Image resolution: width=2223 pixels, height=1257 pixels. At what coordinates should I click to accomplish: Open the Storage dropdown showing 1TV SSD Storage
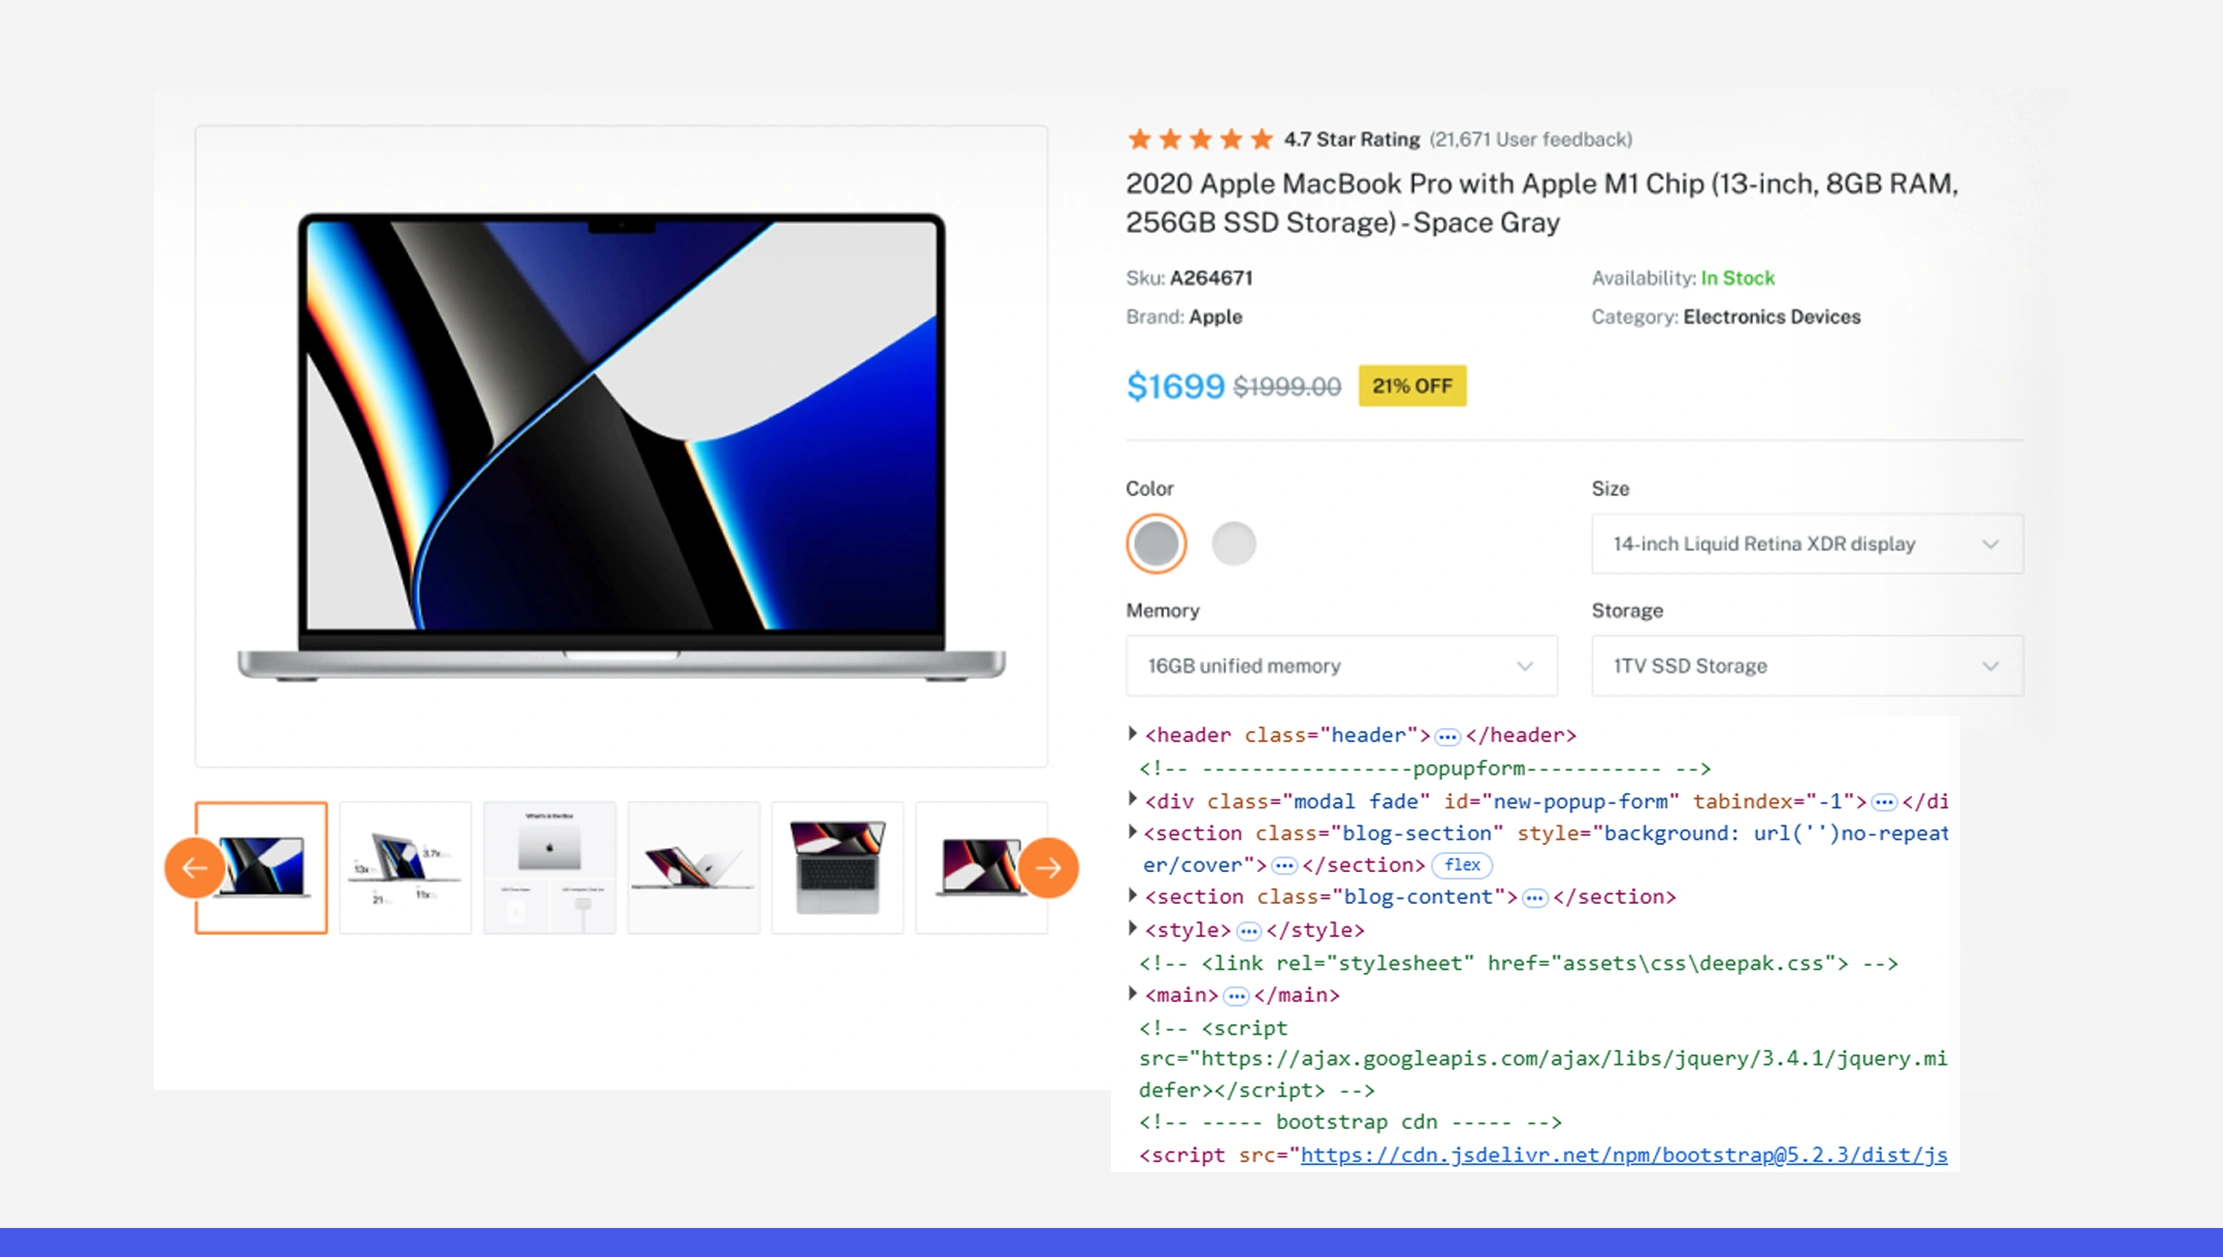pyautogui.click(x=1806, y=666)
